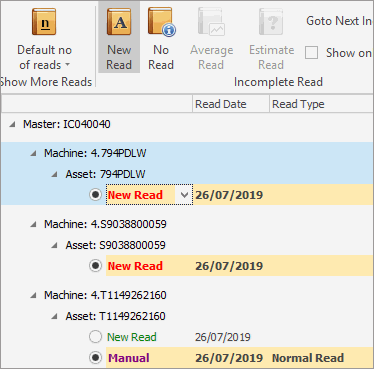This screenshot has width=374, height=369.
Task: Sort by the Read Date column header
Action: (231, 104)
